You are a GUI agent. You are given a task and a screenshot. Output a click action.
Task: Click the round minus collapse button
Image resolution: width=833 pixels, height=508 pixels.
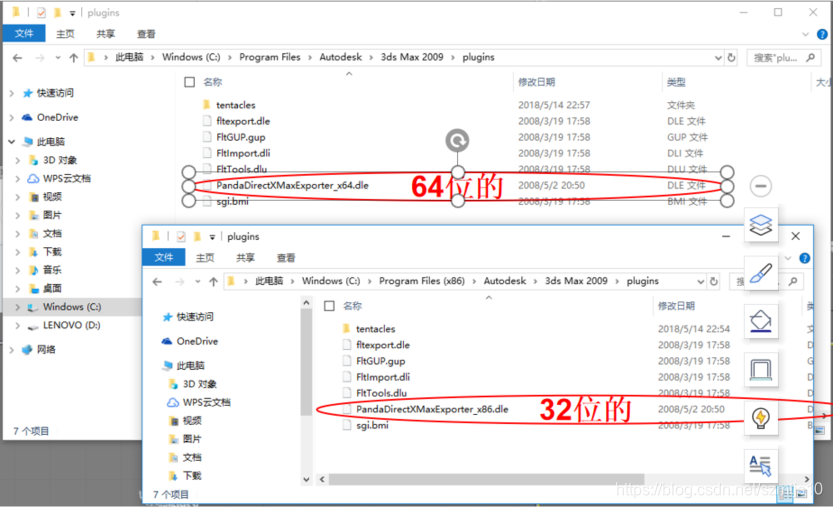pyautogui.click(x=761, y=186)
